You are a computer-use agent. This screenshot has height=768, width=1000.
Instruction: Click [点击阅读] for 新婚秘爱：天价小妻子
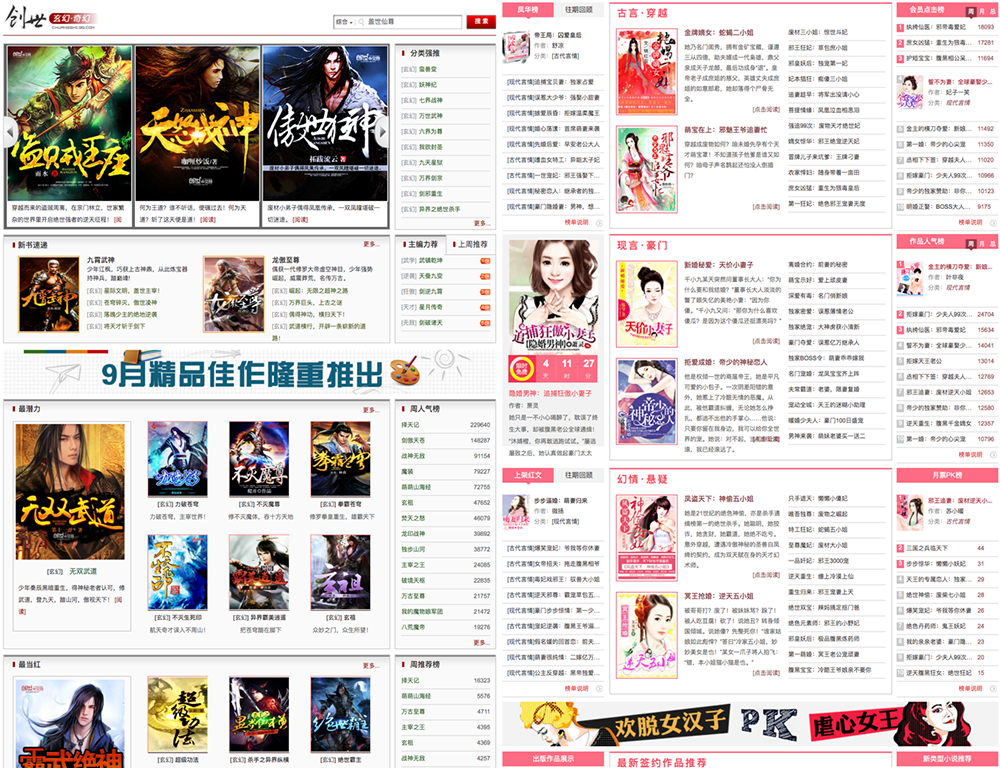(x=766, y=341)
